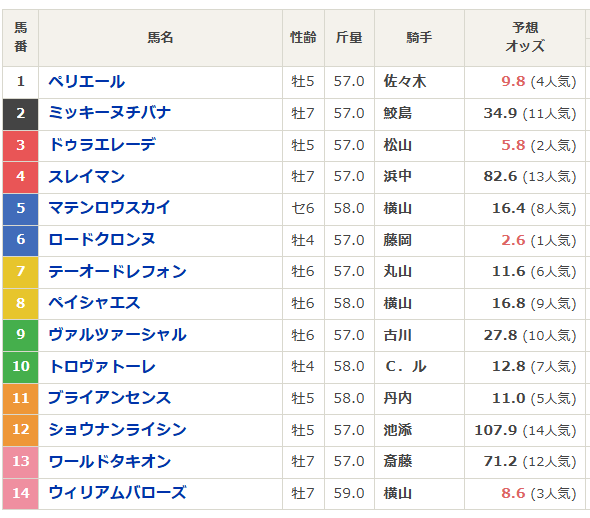
Task: Open テーオードレフォン details
Action: tap(117, 271)
